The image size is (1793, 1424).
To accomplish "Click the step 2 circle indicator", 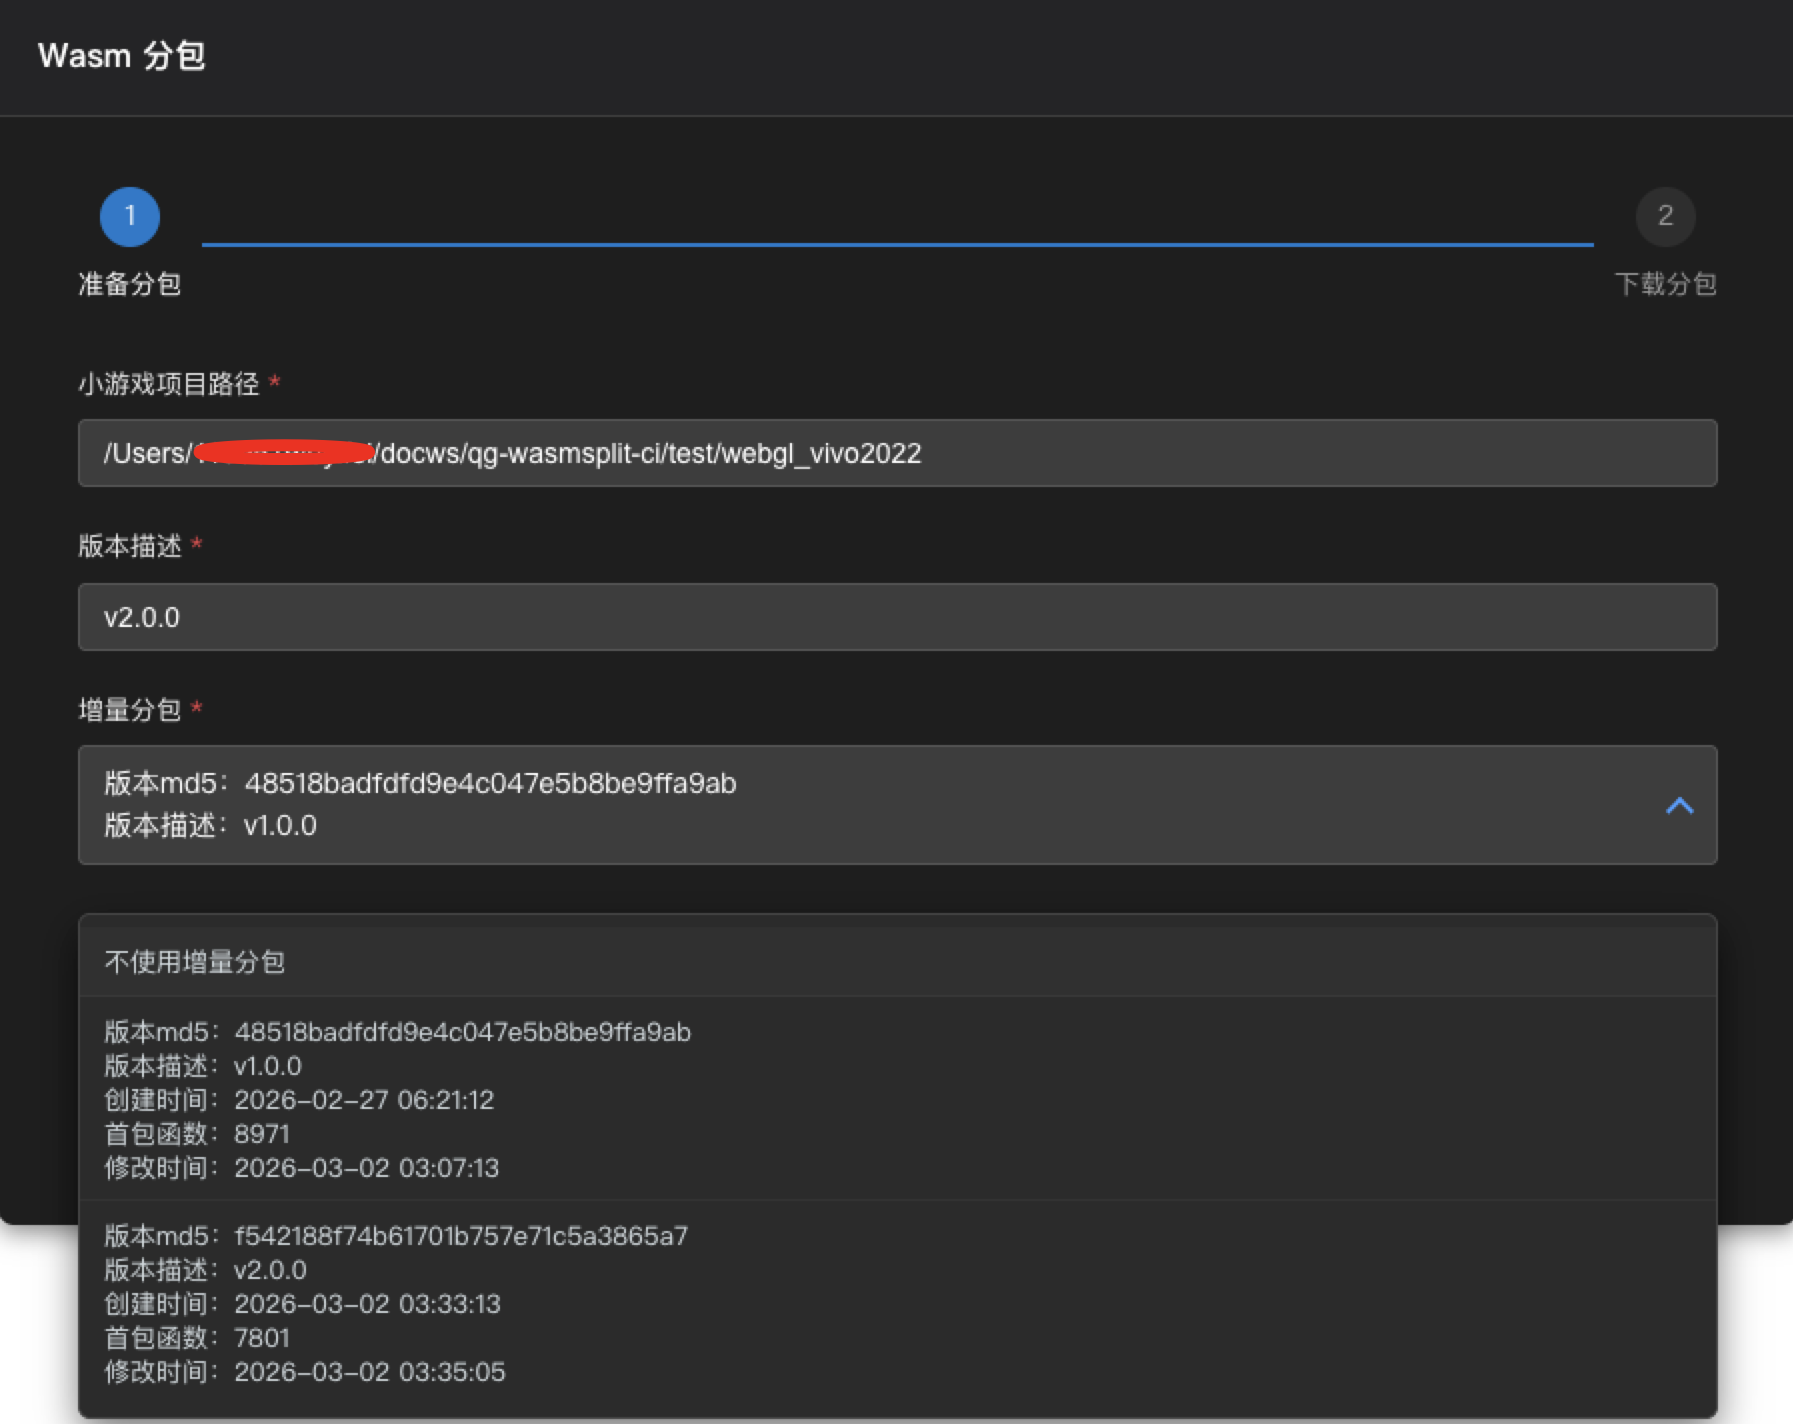I will 1665,216.
